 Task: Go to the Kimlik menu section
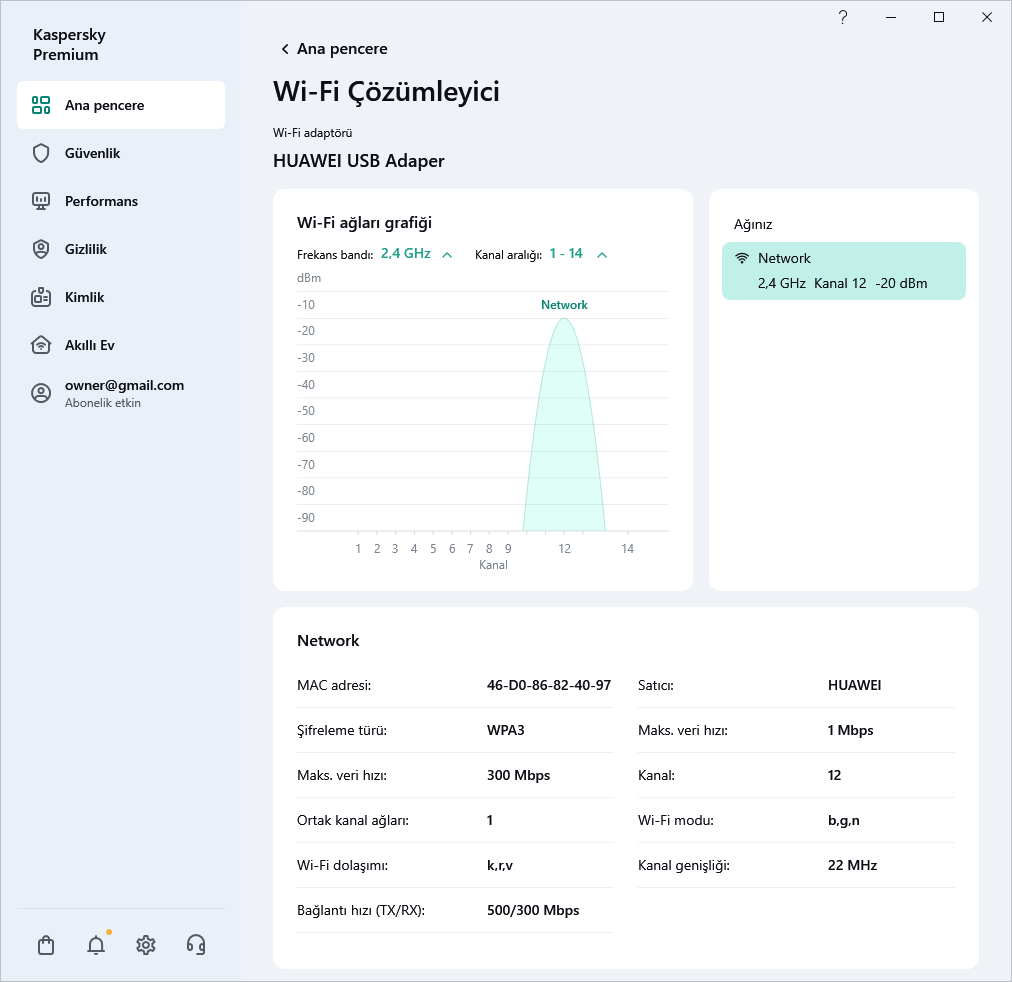point(84,297)
